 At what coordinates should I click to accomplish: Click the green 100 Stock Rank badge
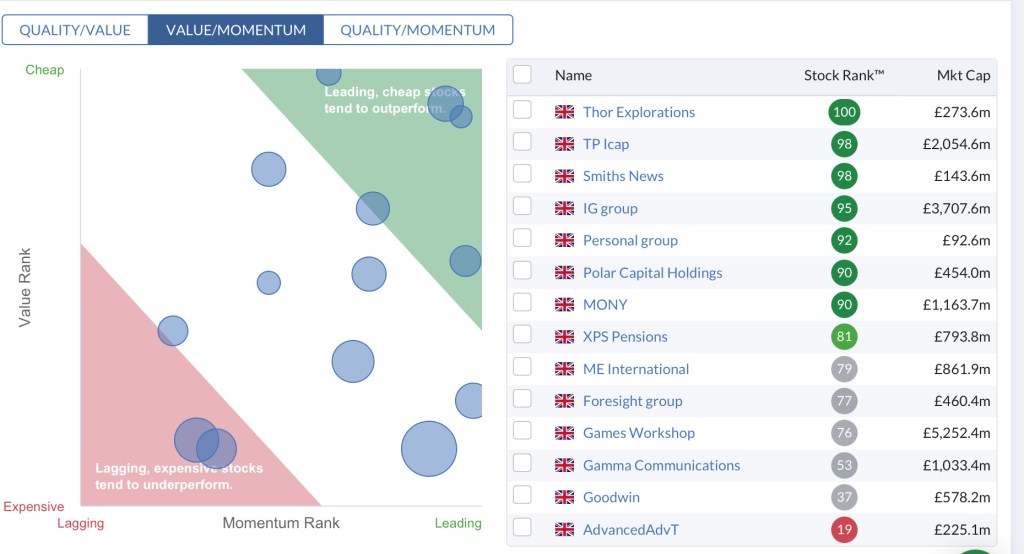tap(844, 112)
